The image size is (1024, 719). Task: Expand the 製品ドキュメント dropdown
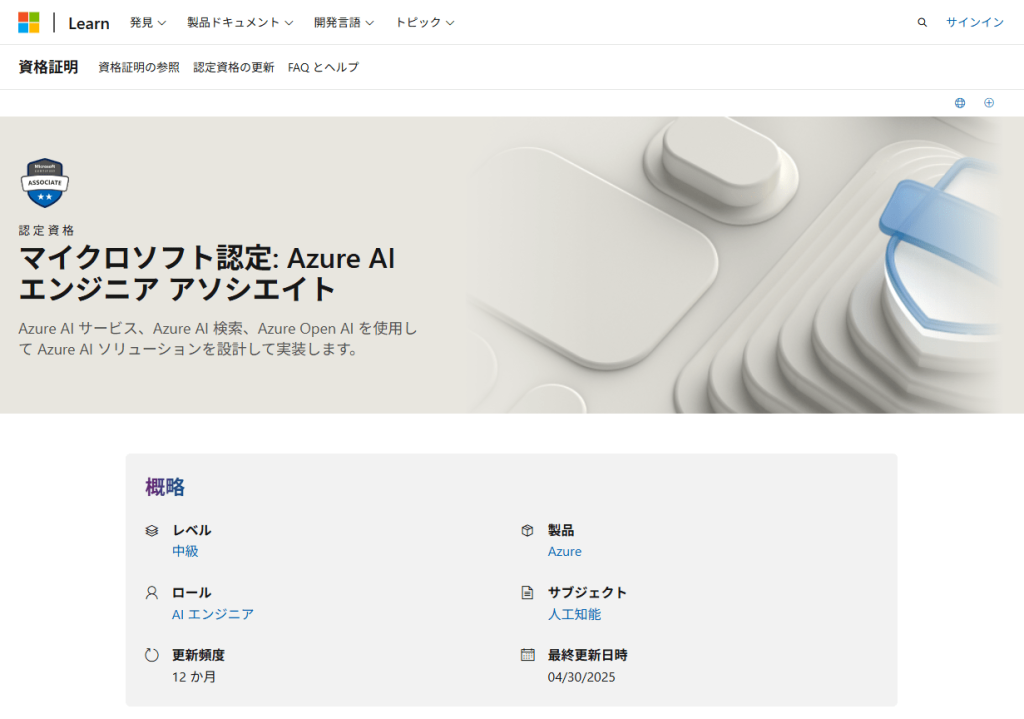pyautogui.click(x=240, y=22)
